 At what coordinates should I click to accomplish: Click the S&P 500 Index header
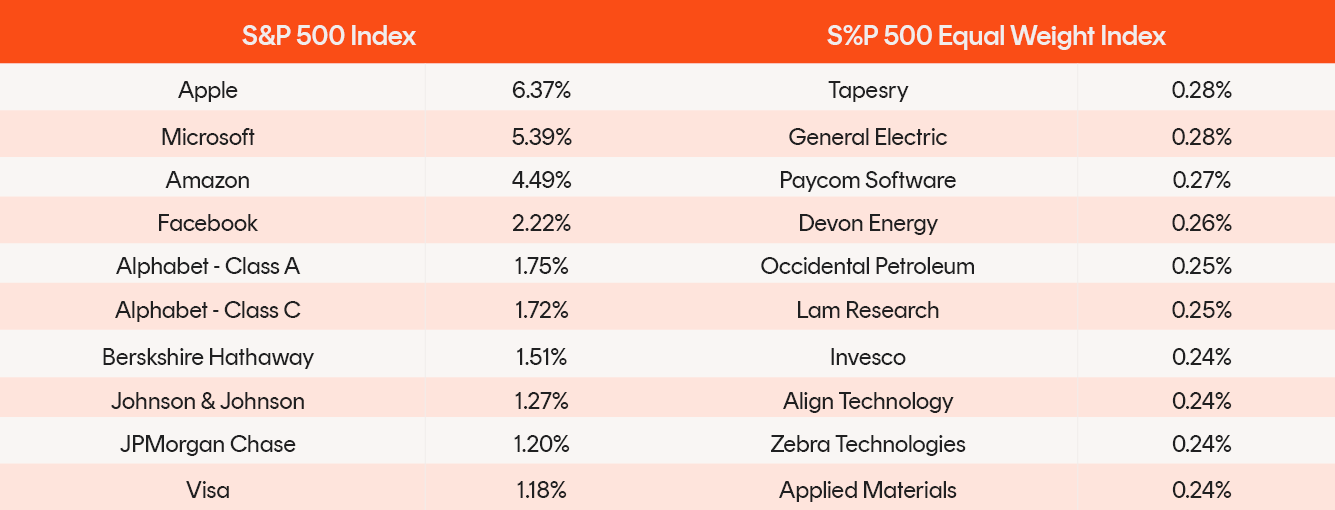coord(329,36)
